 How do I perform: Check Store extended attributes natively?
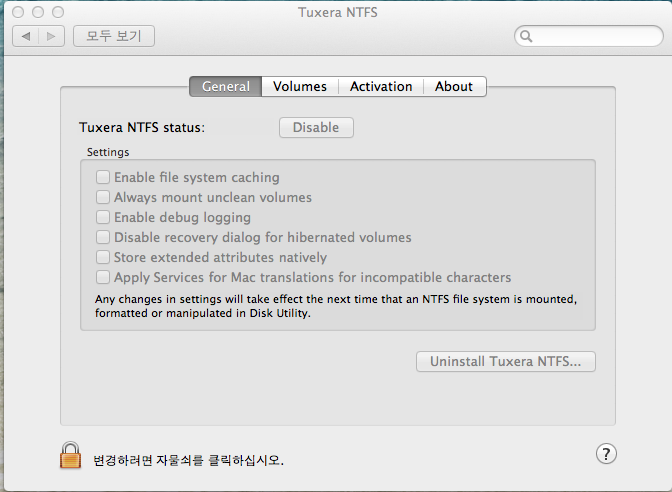point(103,257)
